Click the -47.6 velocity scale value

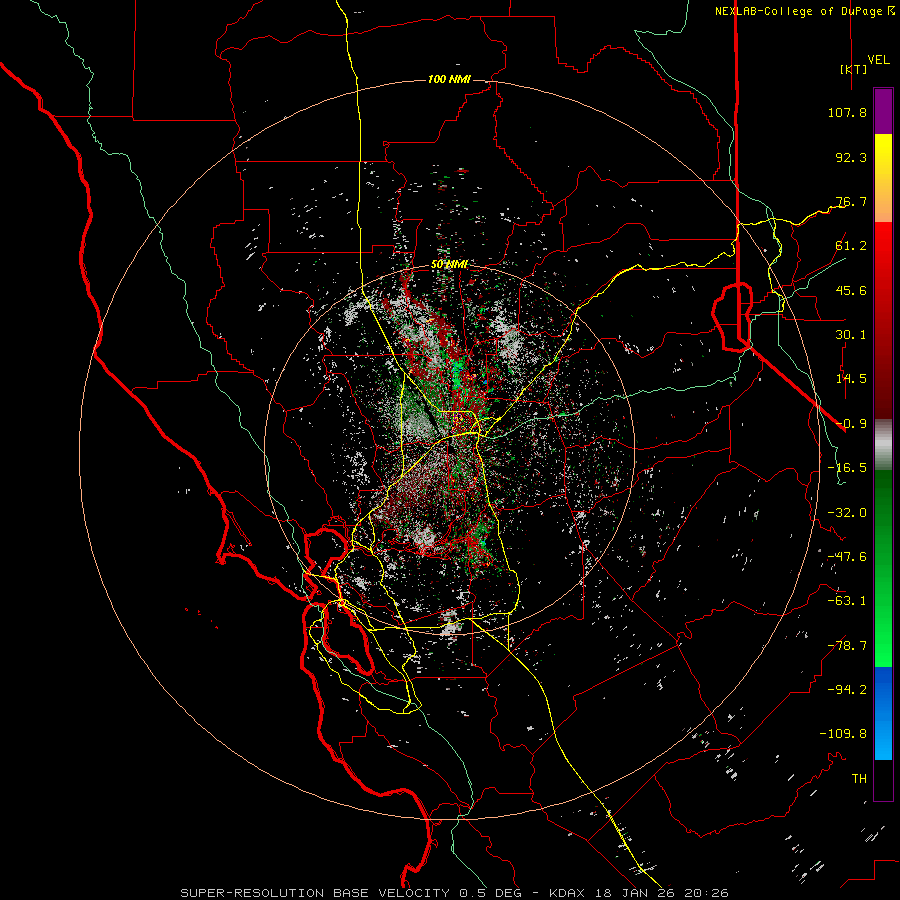(x=847, y=557)
